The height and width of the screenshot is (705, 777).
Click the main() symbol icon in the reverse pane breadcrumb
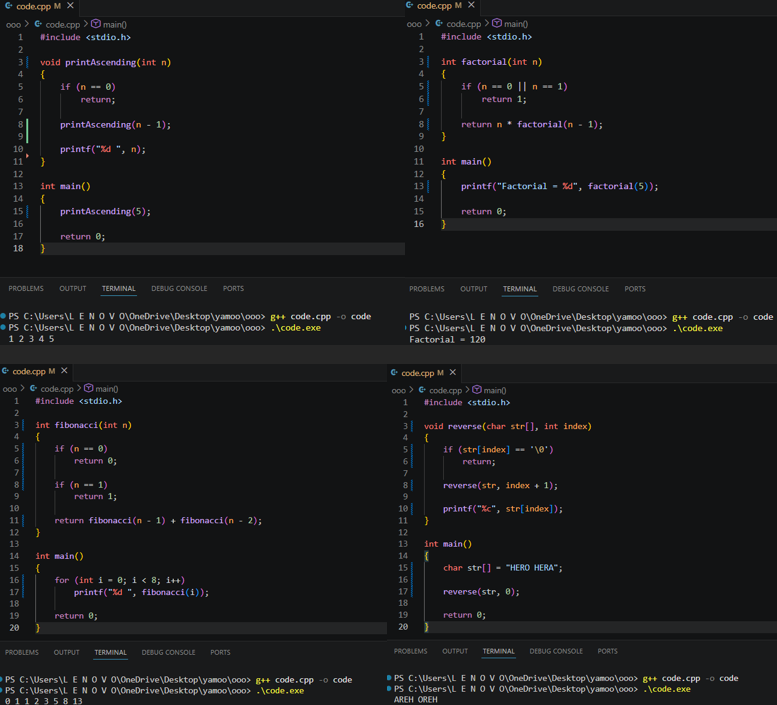[477, 390]
